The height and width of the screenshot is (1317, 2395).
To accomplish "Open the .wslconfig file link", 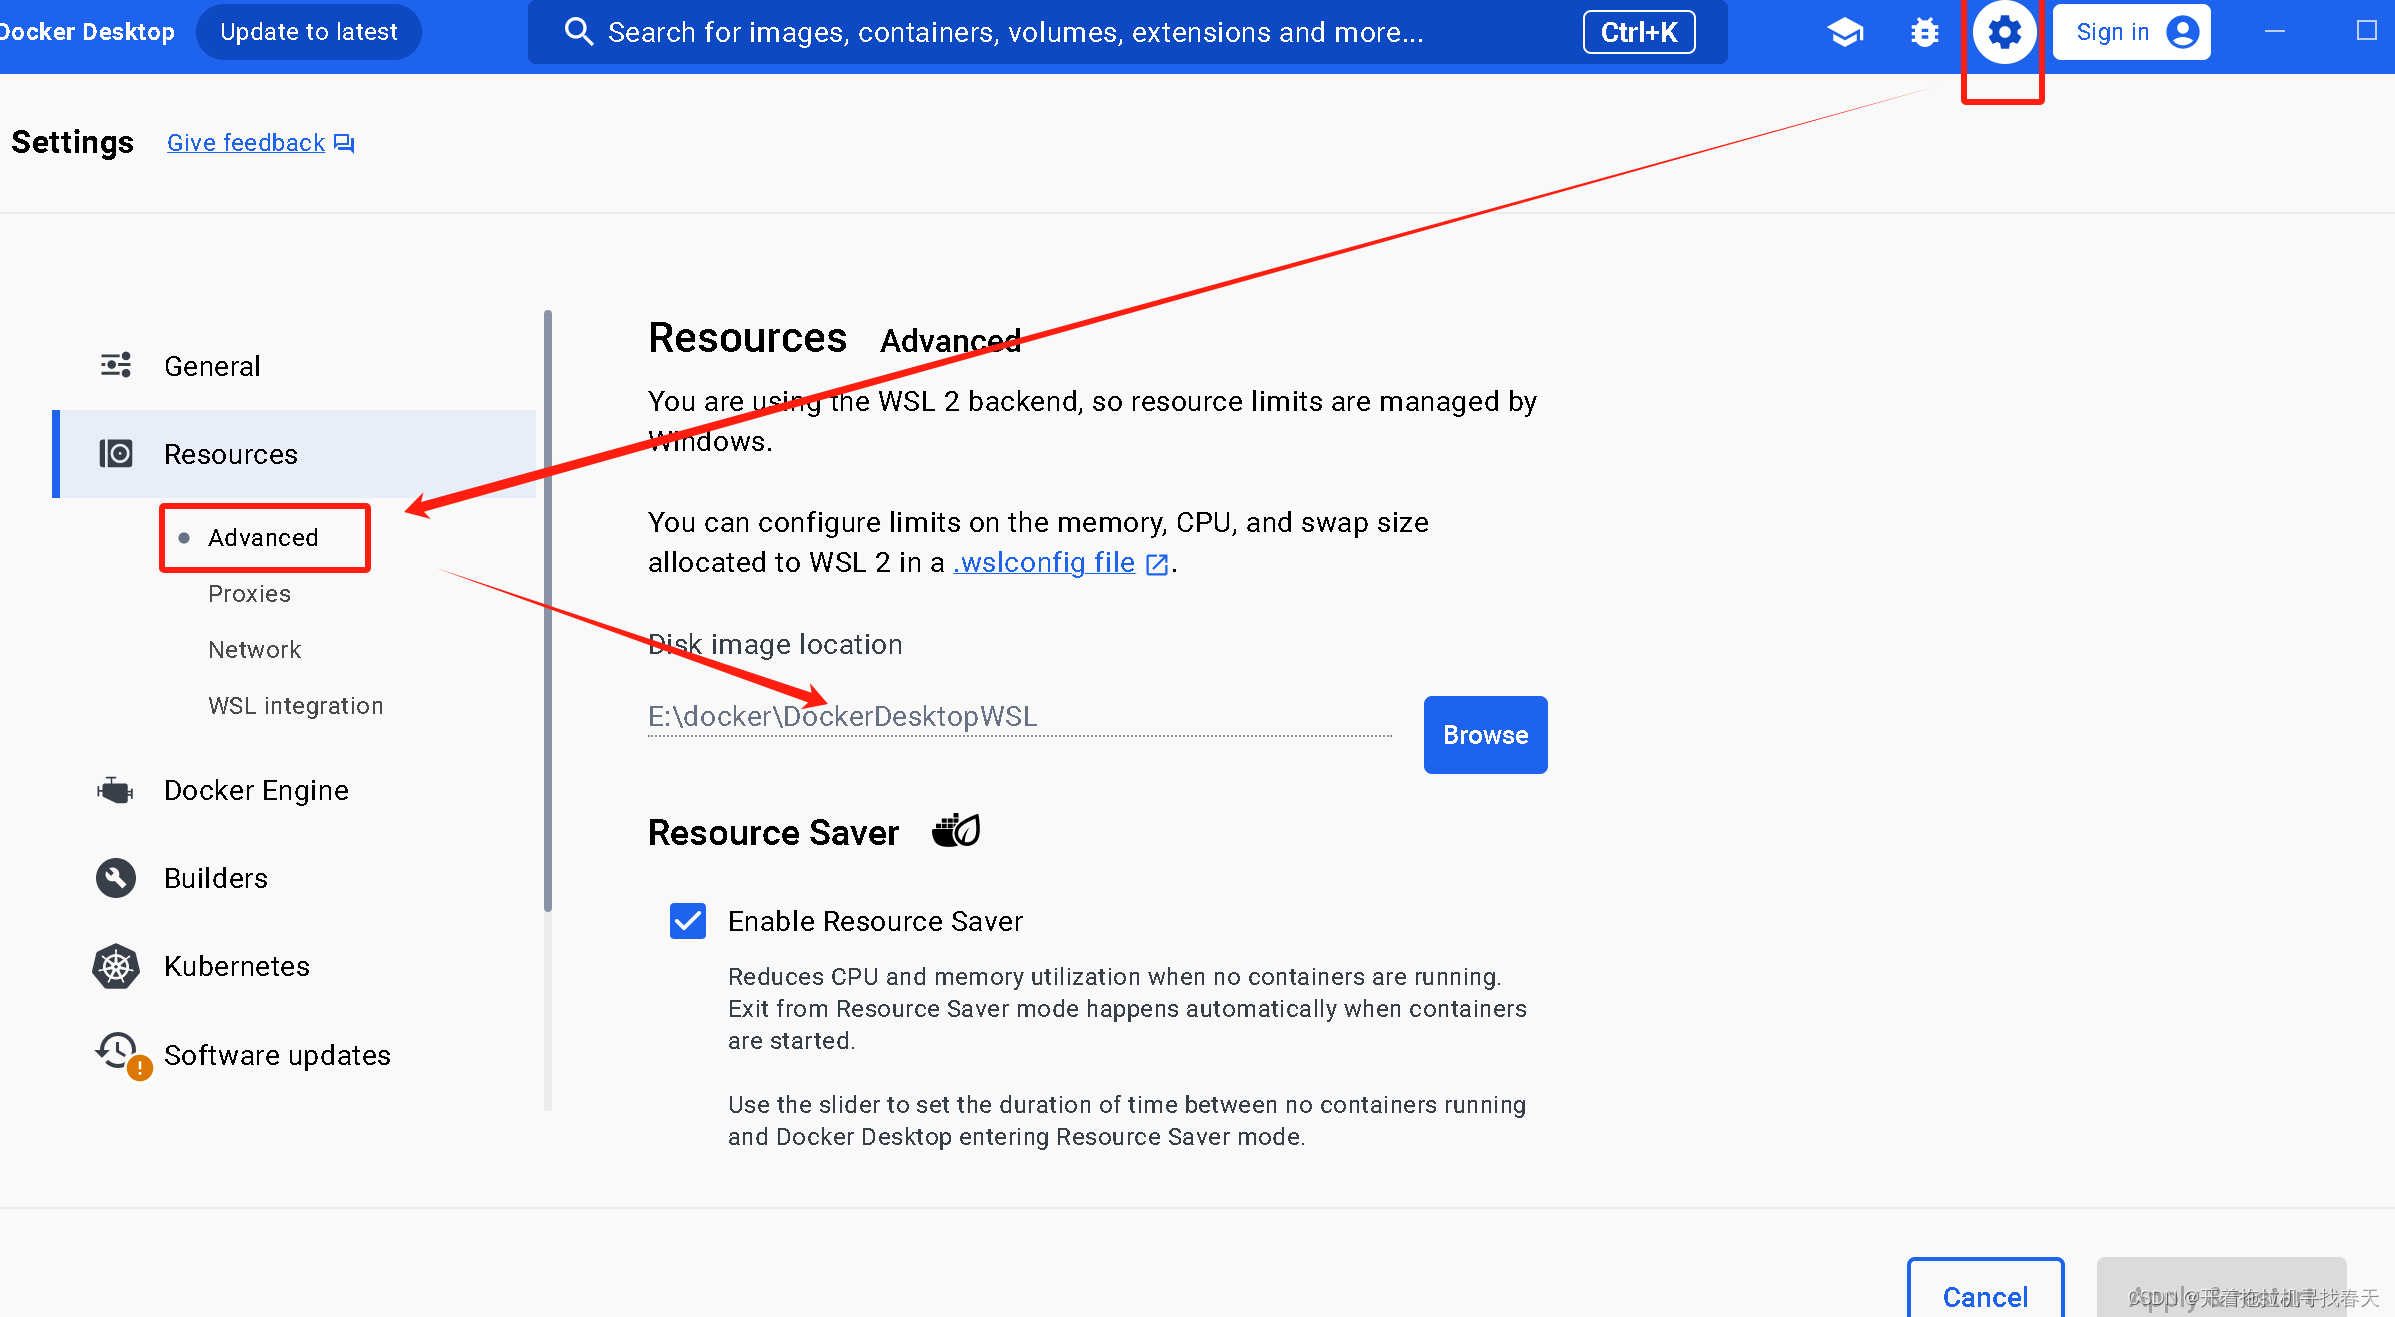I will [x=1045, y=563].
